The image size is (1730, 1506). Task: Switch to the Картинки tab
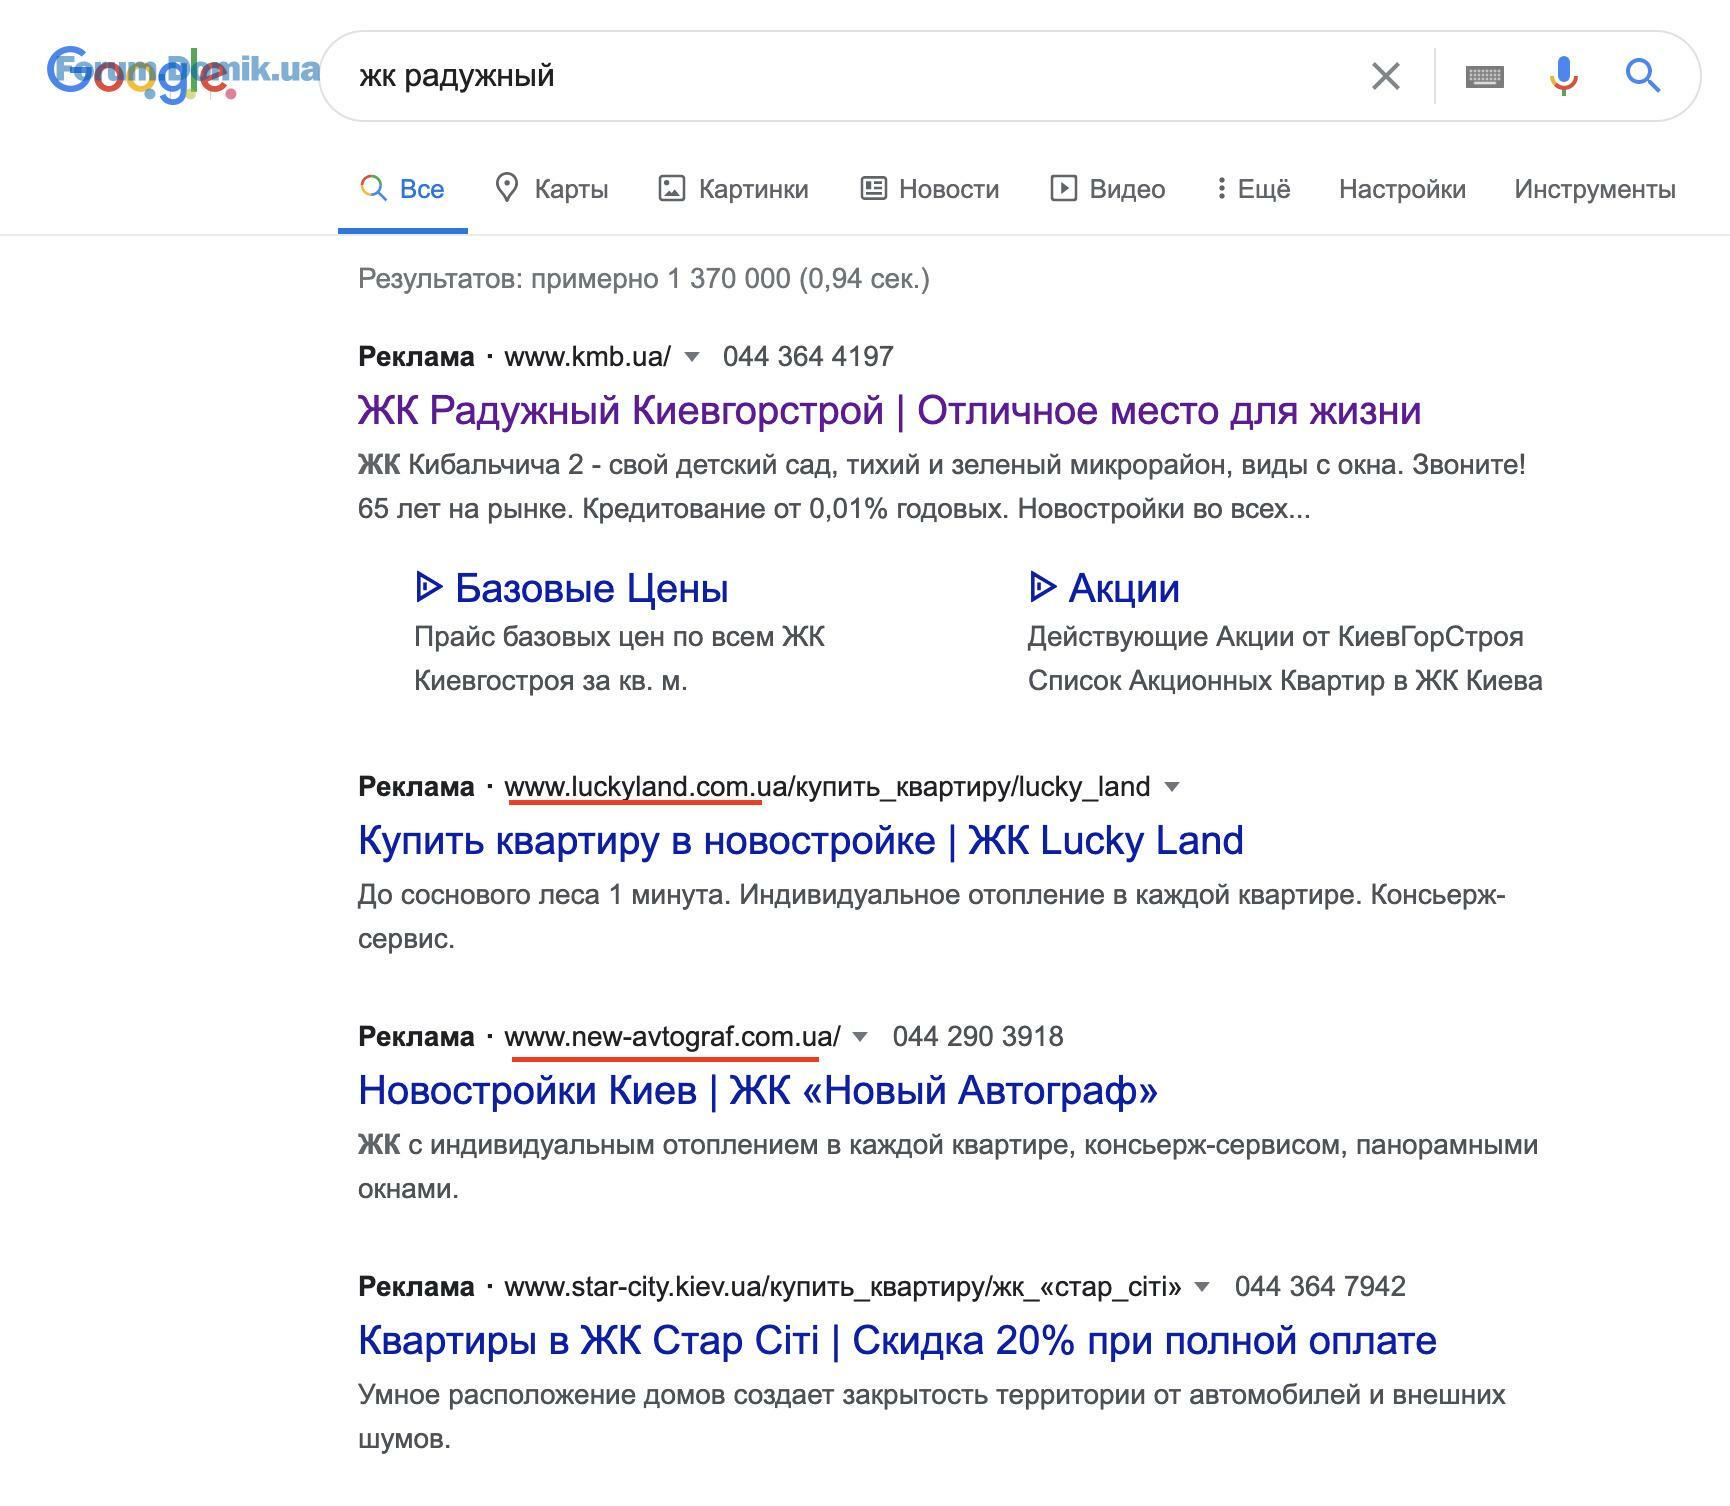point(733,189)
